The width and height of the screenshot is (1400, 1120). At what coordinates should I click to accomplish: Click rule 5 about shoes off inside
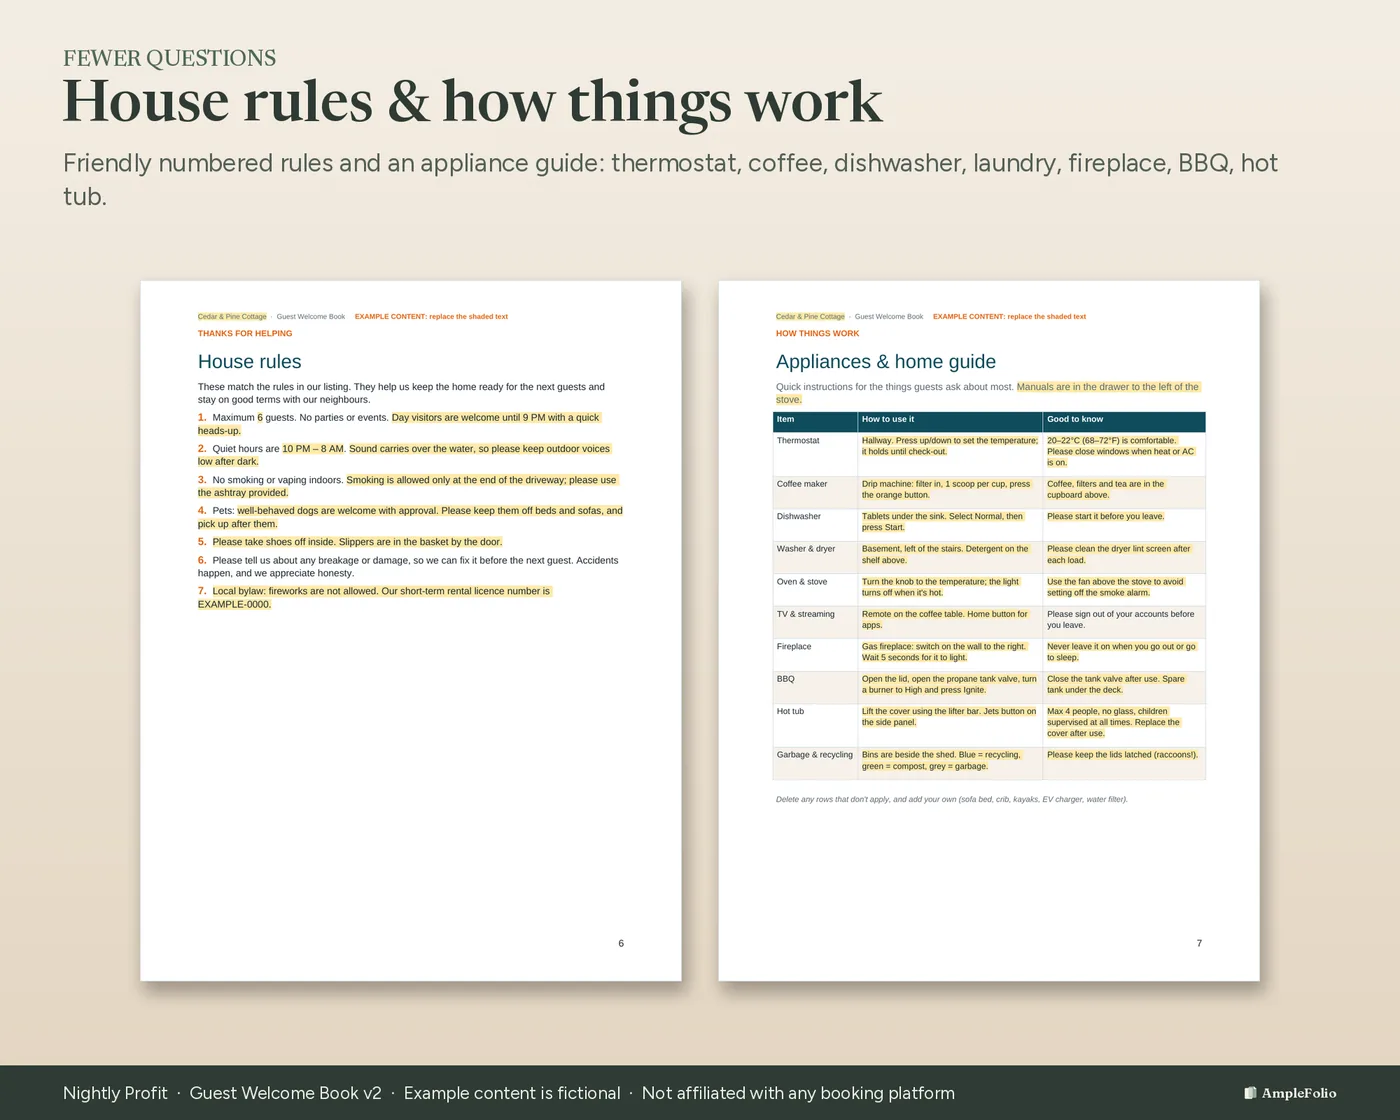pyautogui.click(x=350, y=542)
